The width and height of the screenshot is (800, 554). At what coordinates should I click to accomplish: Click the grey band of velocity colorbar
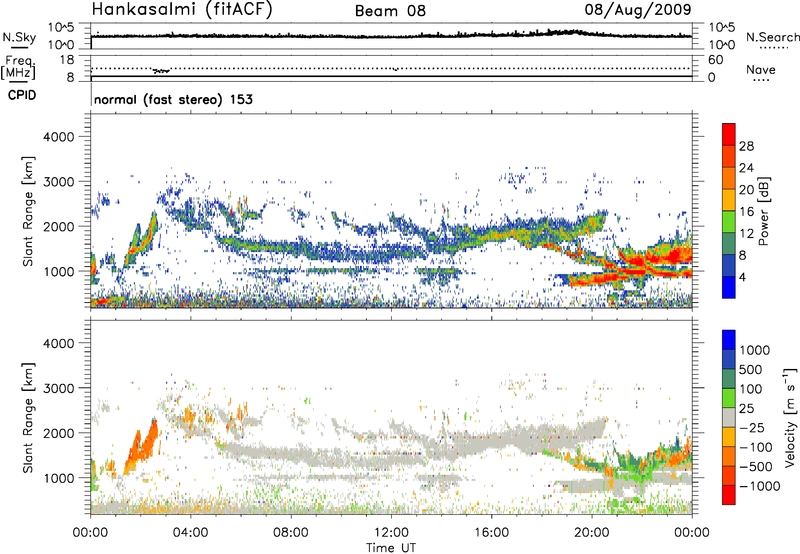(729, 418)
